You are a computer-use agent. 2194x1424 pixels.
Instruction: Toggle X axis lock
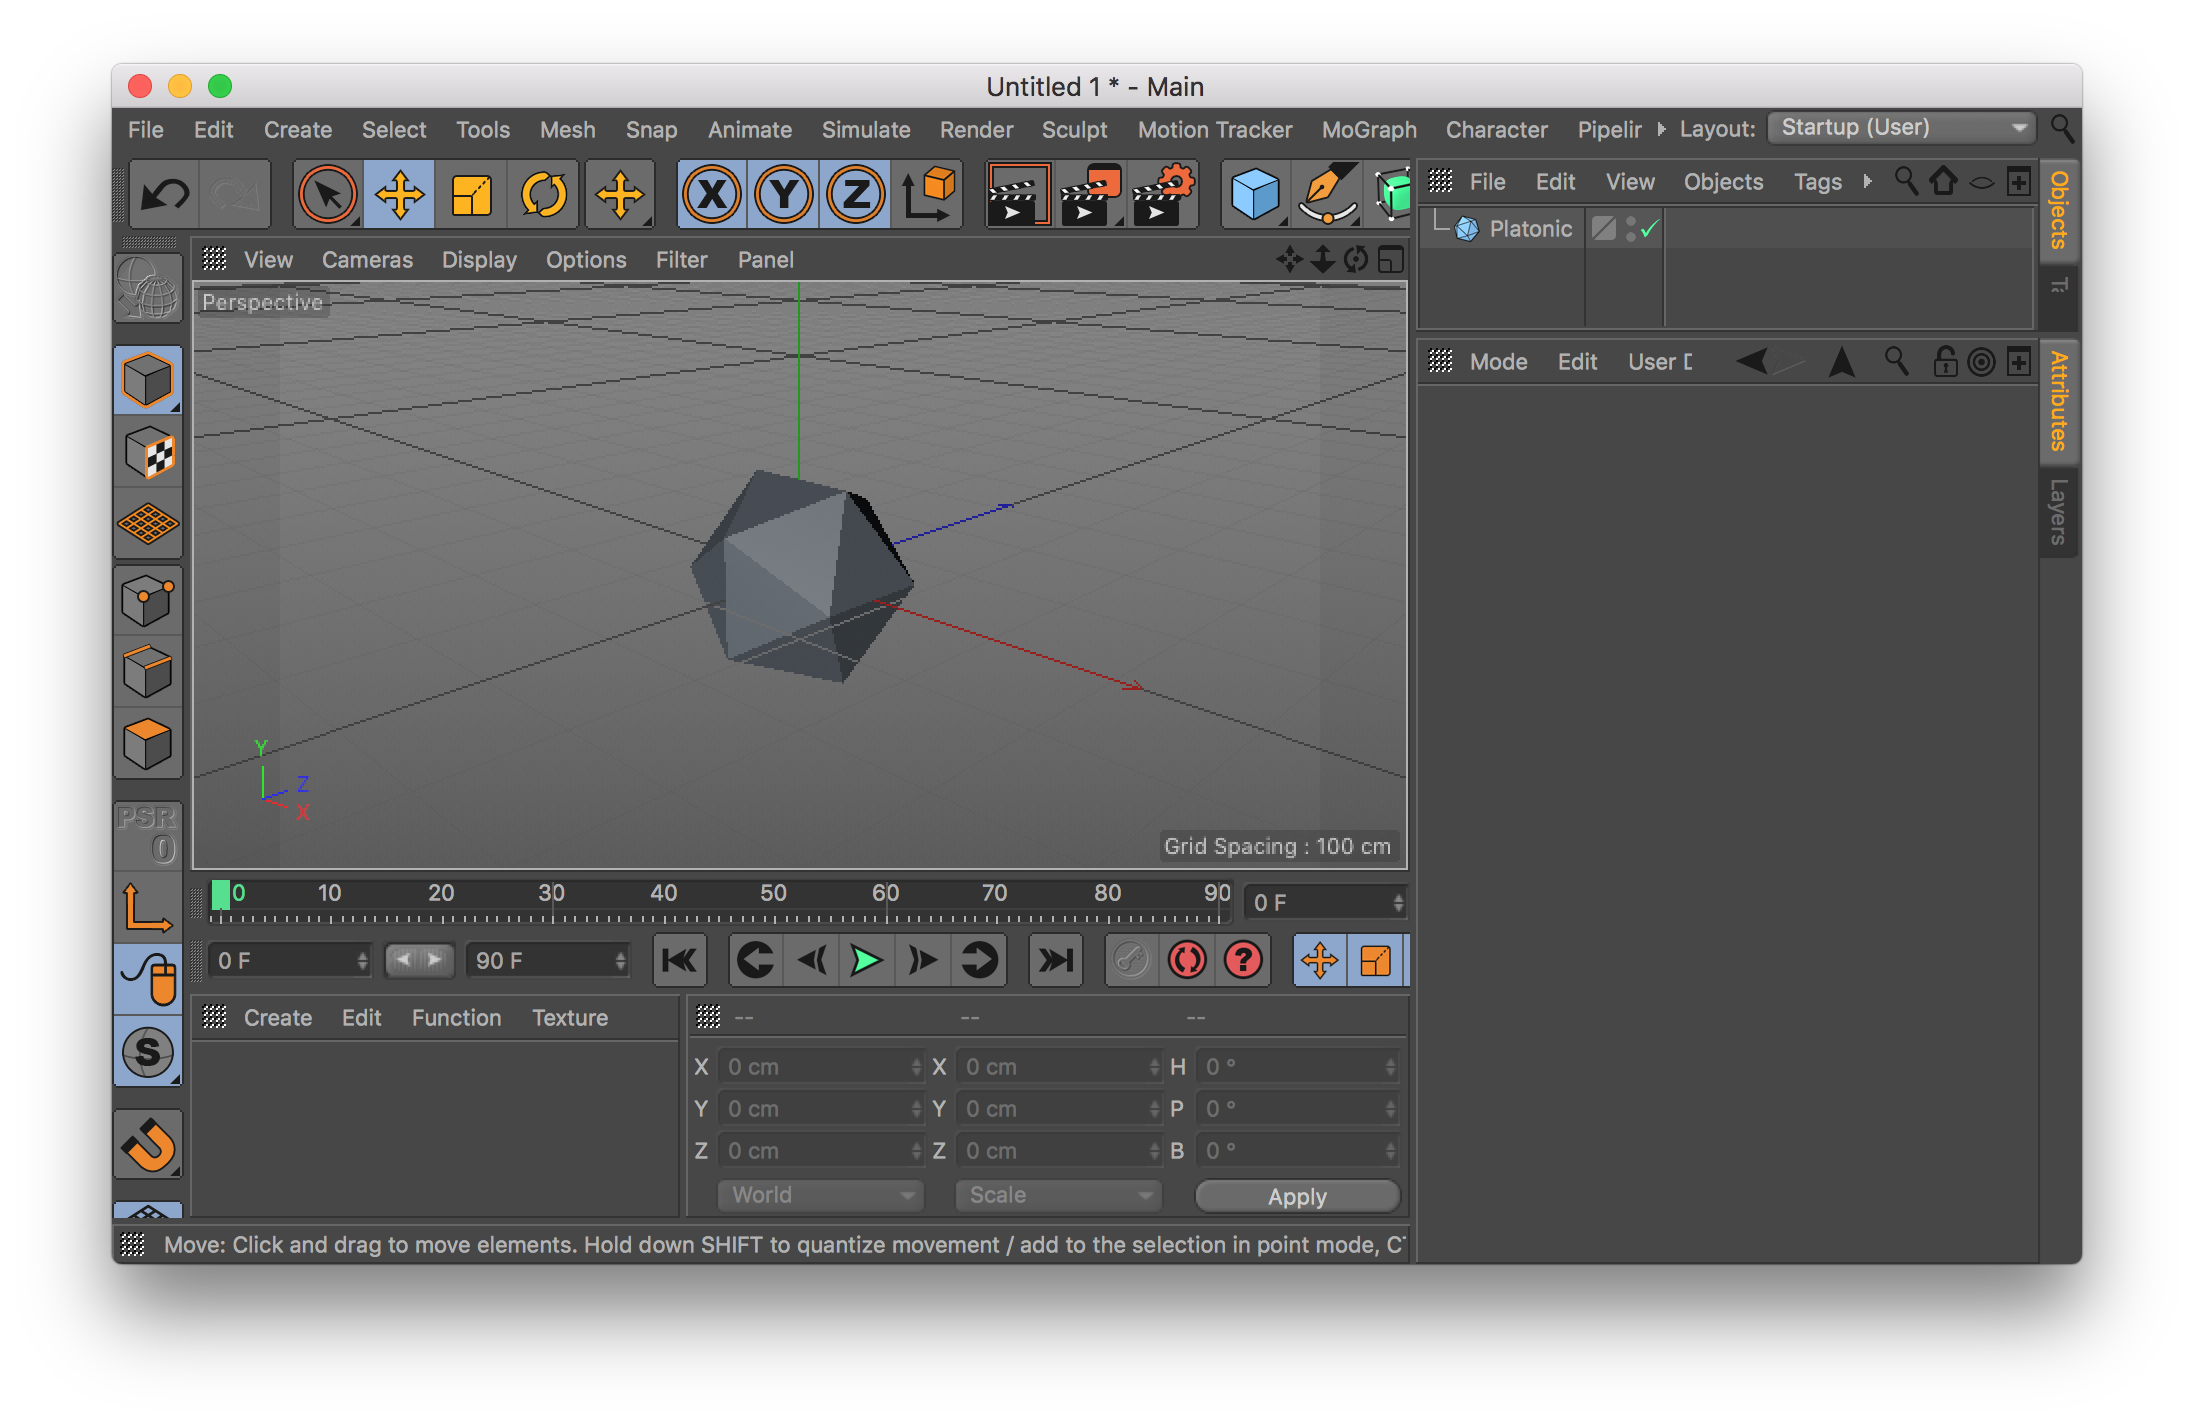[712, 195]
